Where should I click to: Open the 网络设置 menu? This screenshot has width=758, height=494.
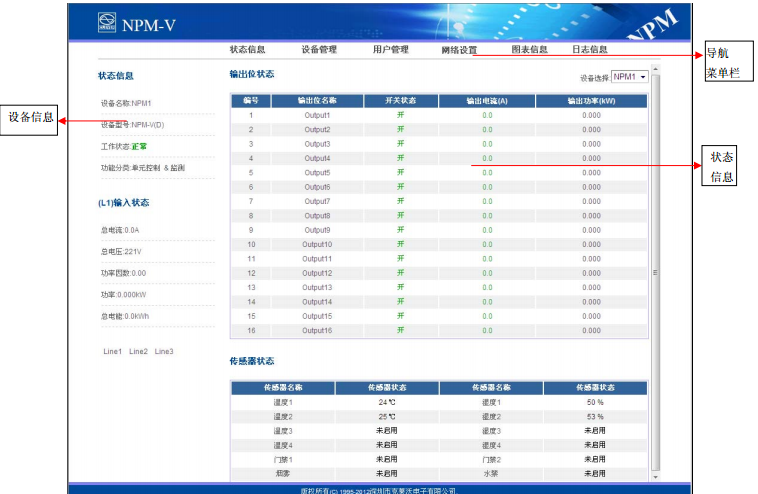tap(459, 50)
